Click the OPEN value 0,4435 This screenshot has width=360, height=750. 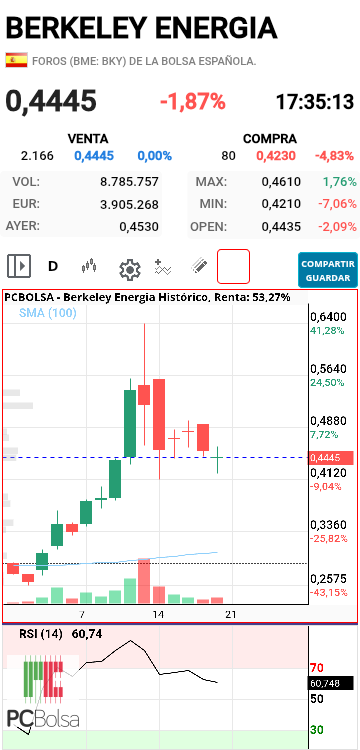click(x=281, y=227)
